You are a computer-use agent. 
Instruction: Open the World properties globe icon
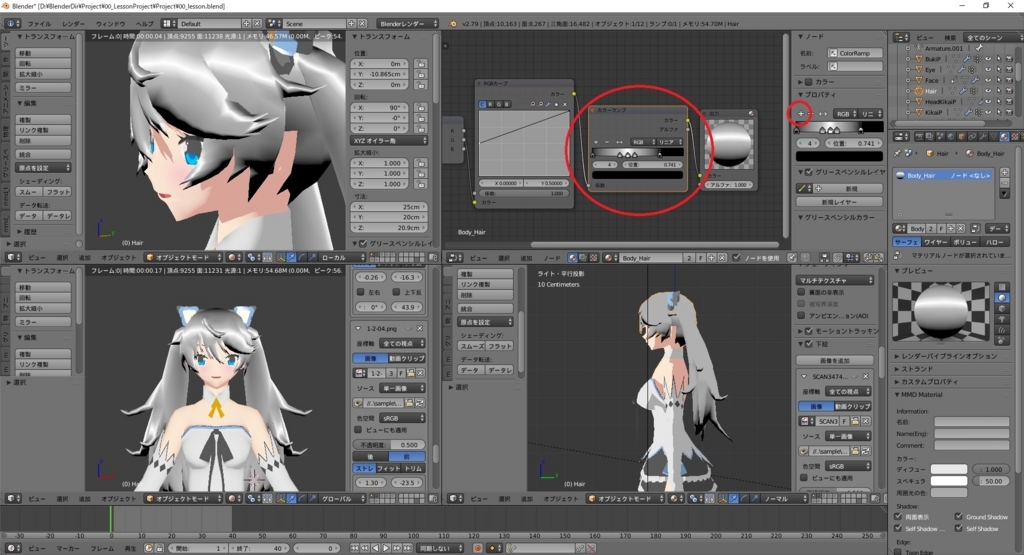coord(951,136)
